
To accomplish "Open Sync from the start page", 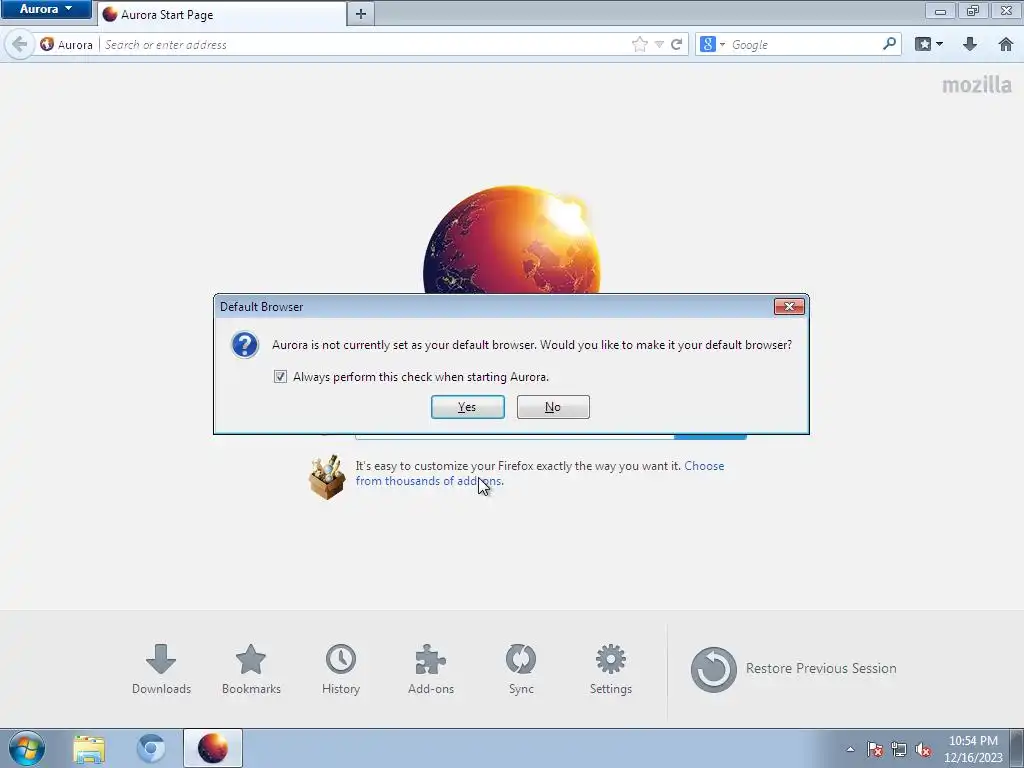I will [x=521, y=669].
